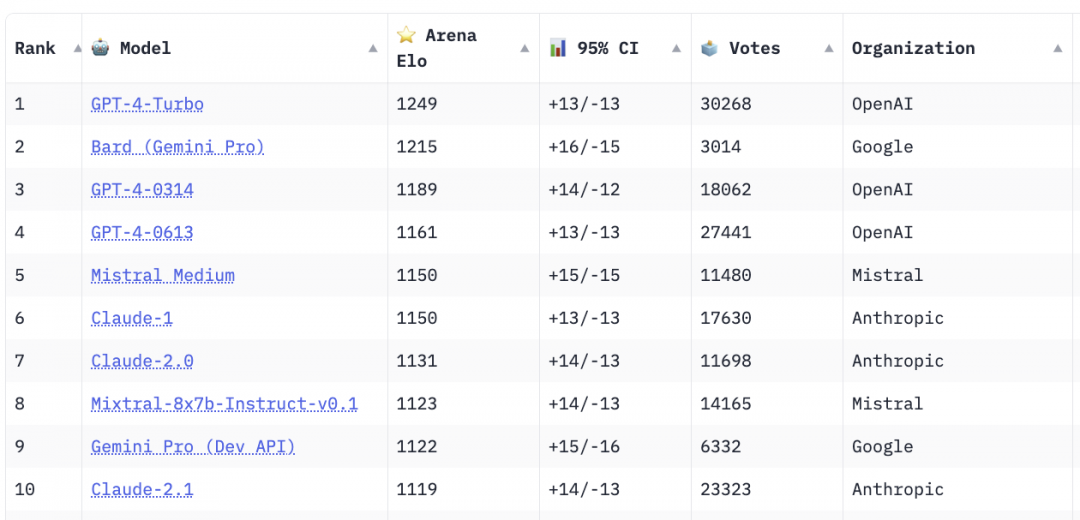
Task: Click the ballot box icon beside Votes
Action: pyautogui.click(x=710, y=47)
